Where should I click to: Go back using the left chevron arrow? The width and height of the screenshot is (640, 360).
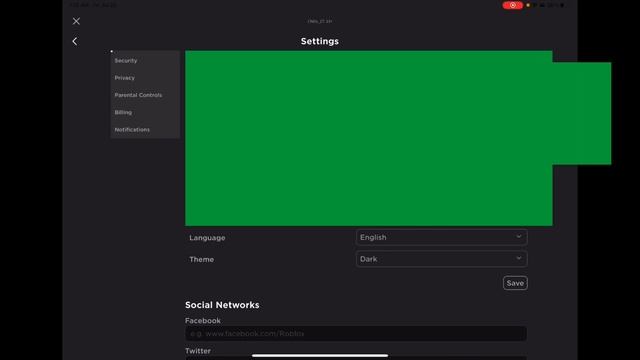75,41
